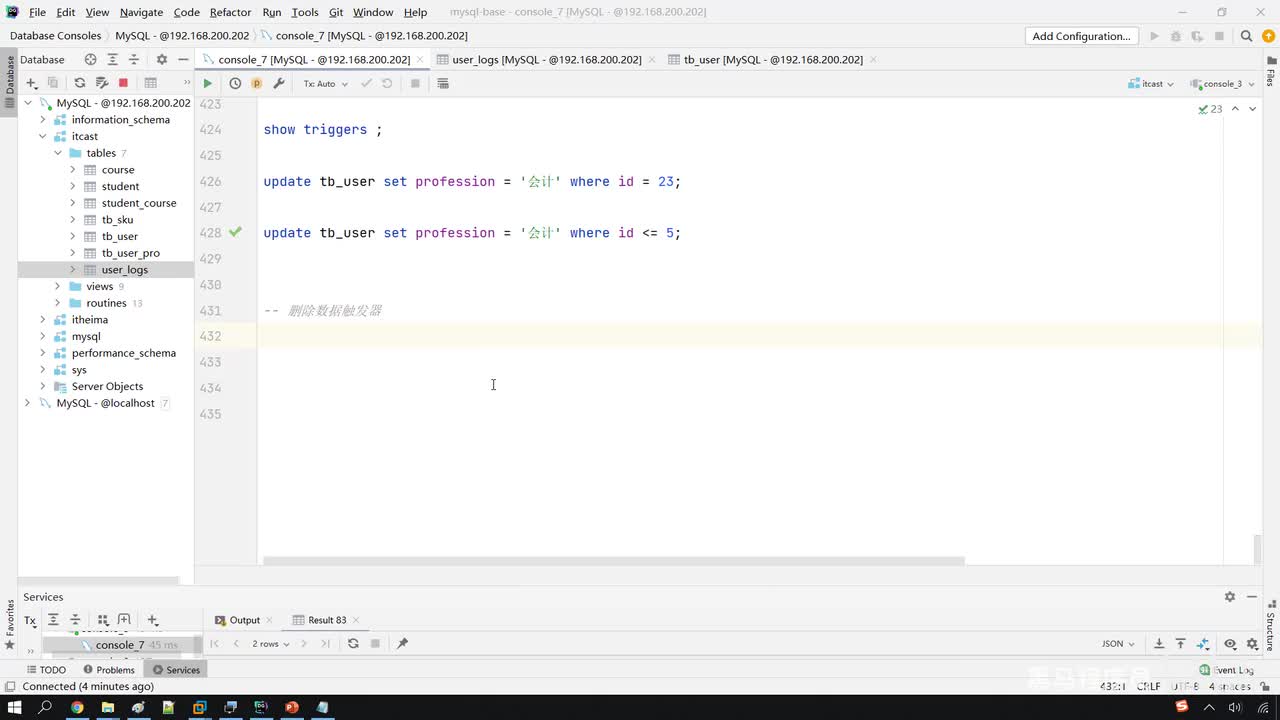Click the table editor icon in Database toolbar
This screenshot has width=1280, height=720.
click(151, 83)
